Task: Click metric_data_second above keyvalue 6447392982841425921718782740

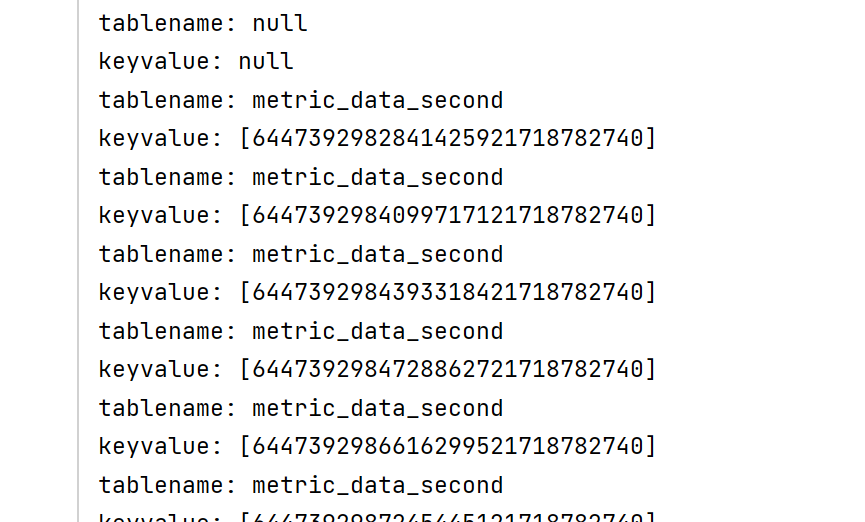Action: pos(378,100)
